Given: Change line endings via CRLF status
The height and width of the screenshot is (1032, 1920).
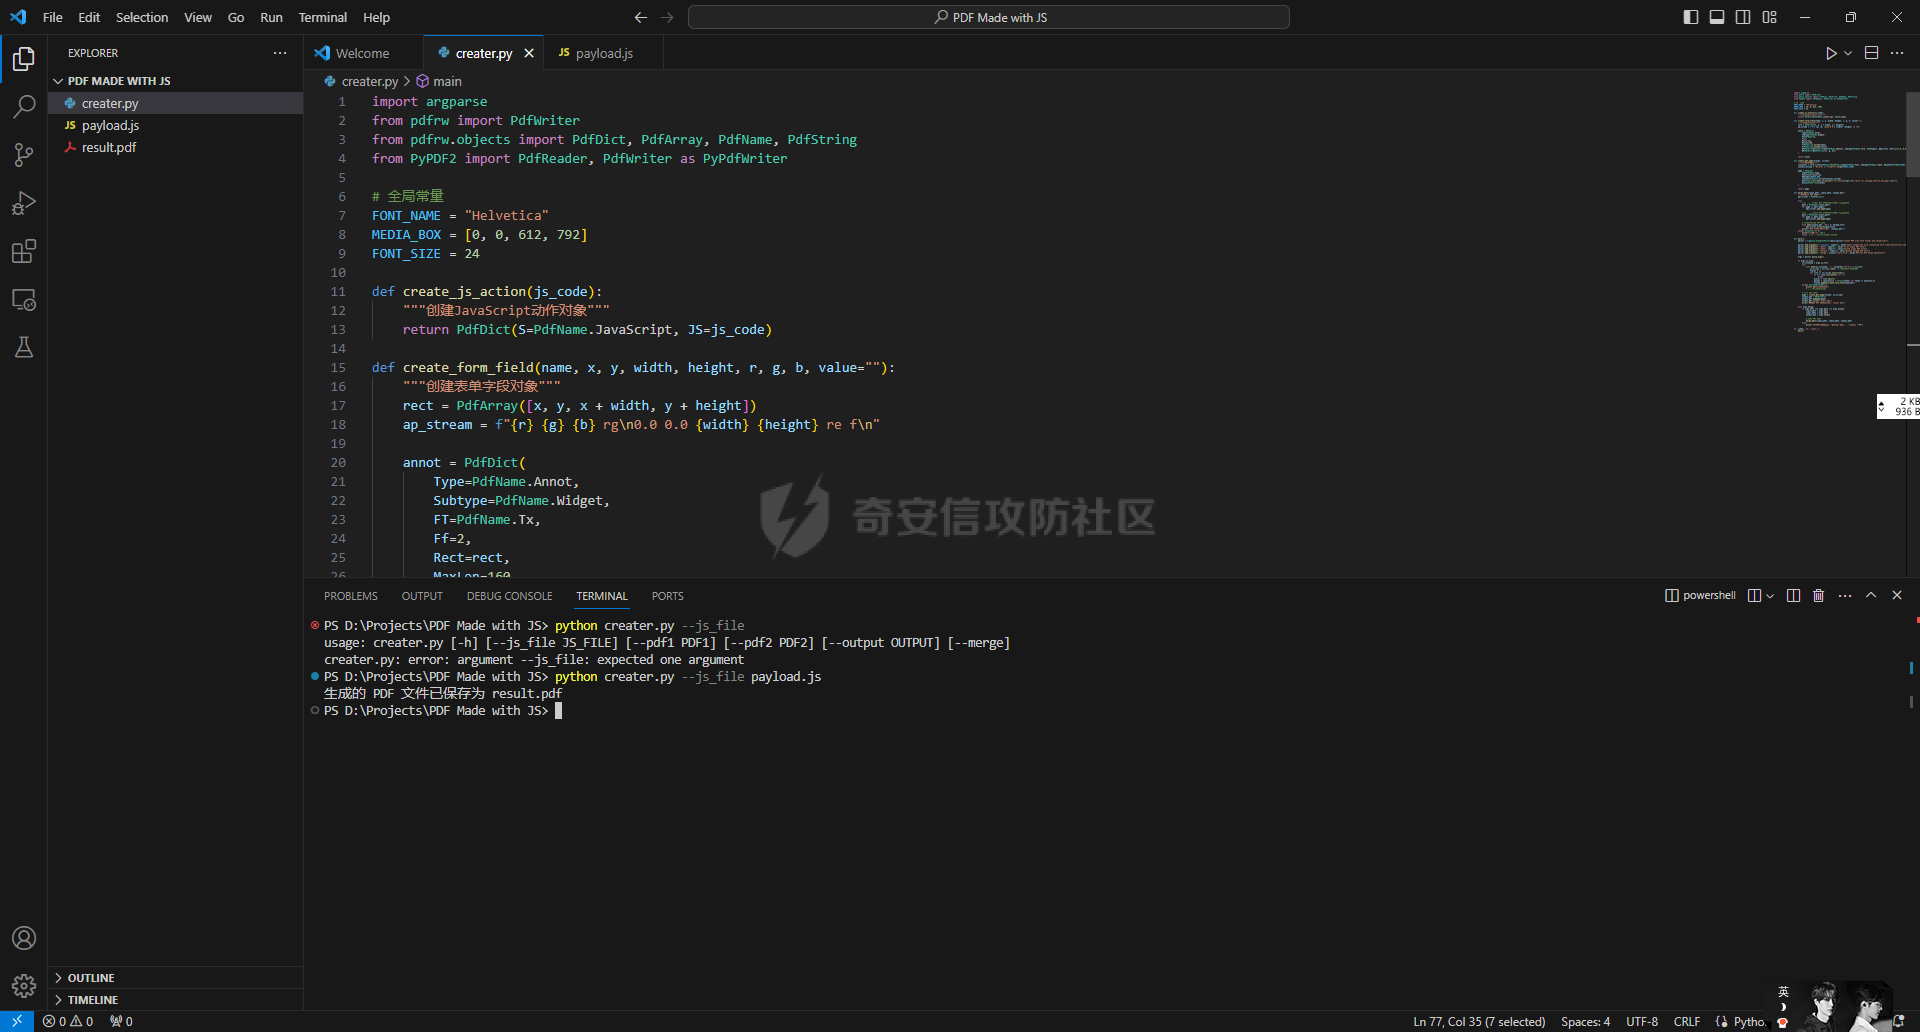Looking at the screenshot, I should coord(1687,1021).
